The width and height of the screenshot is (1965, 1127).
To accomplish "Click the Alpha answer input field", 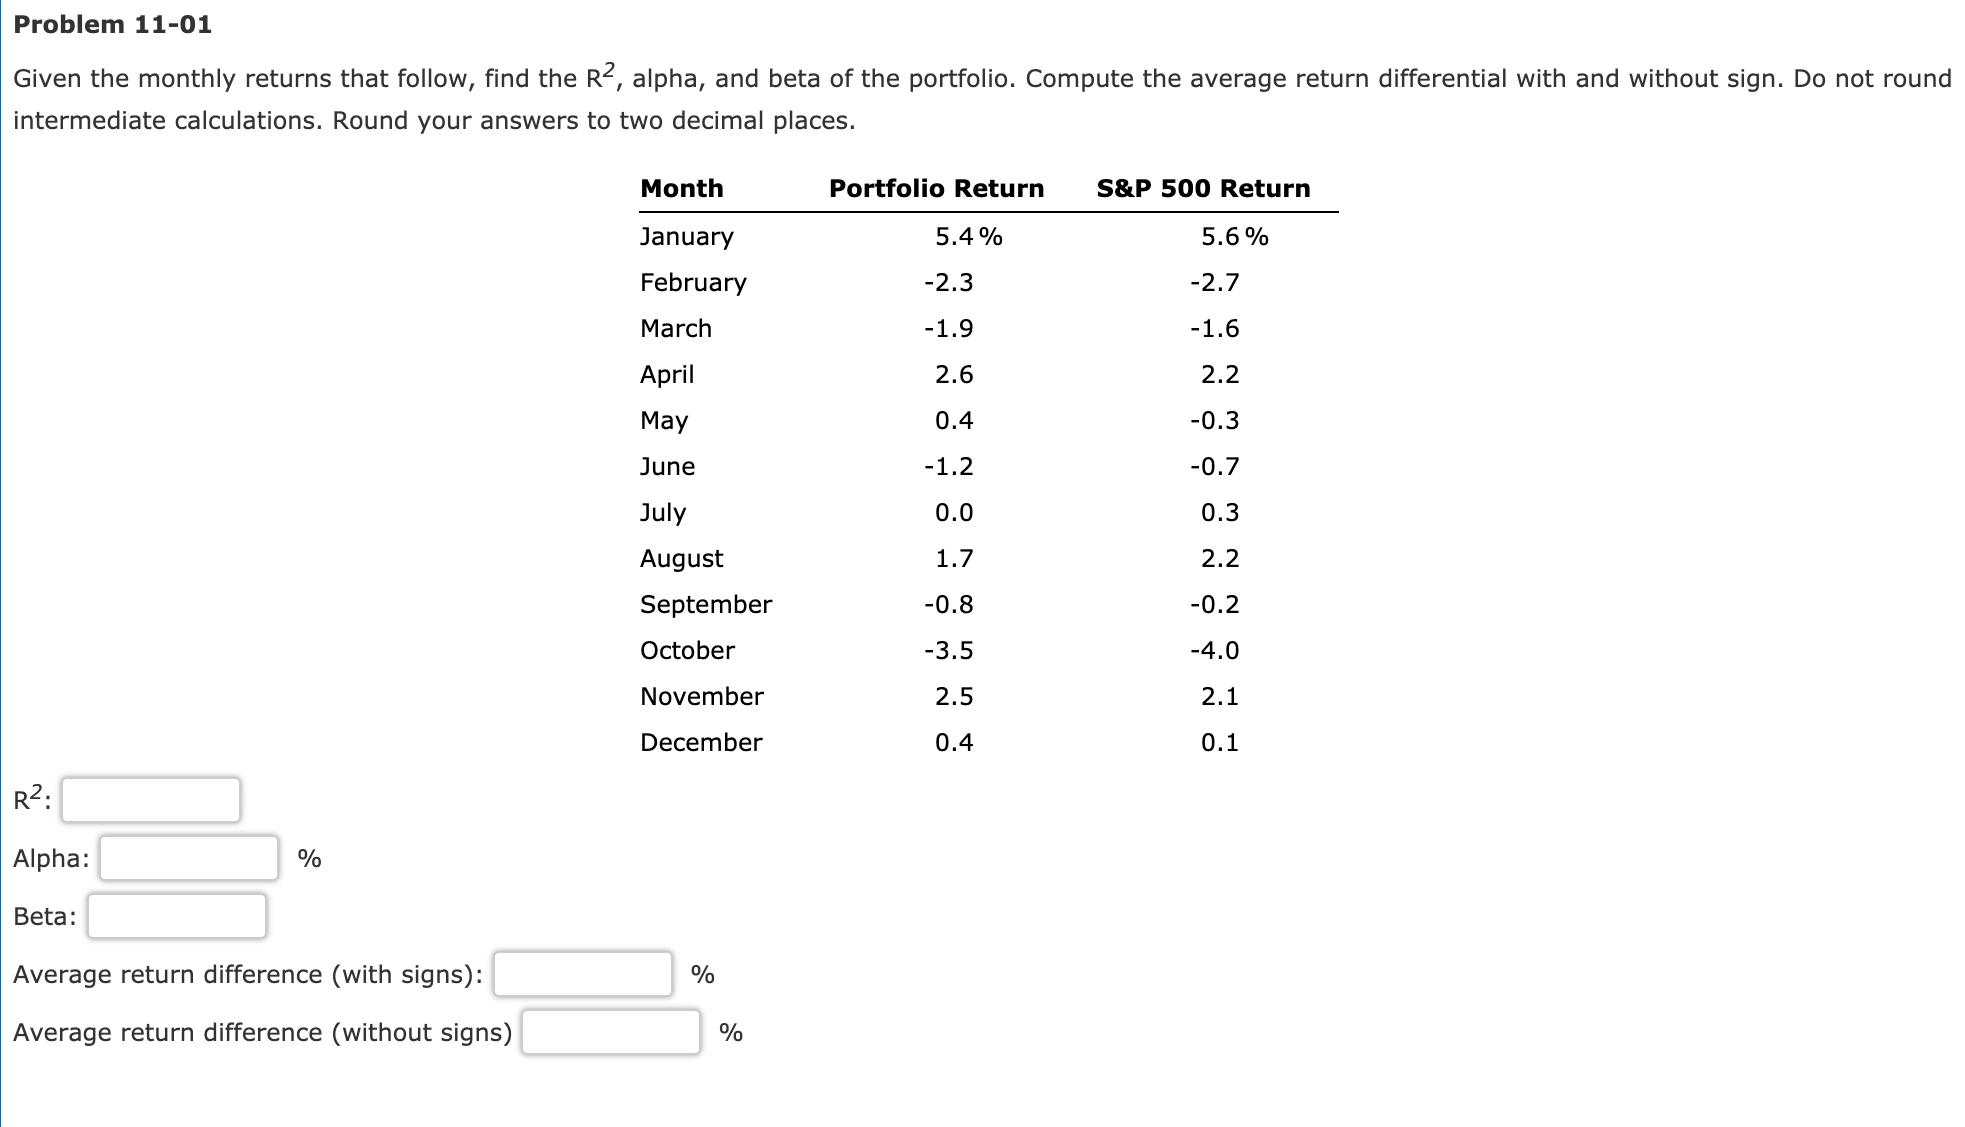I will pyautogui.click(x=187, y=857).
